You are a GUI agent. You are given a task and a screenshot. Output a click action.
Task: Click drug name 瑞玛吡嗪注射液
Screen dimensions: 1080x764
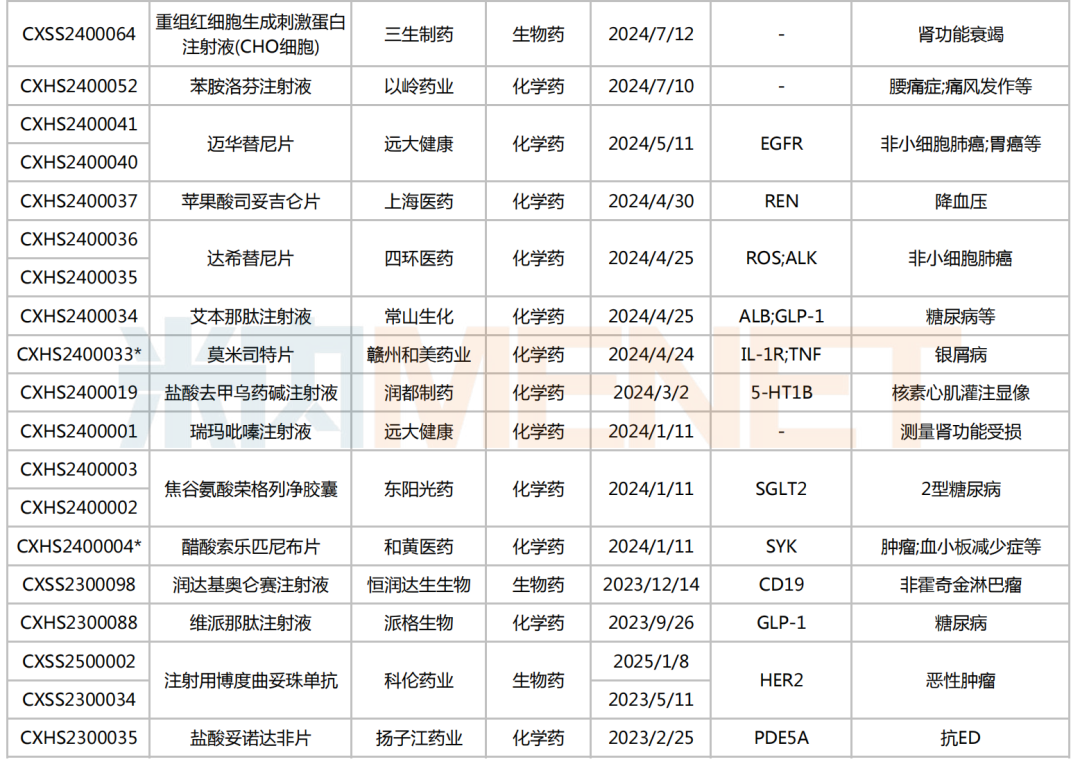pyautogui.click(x=250, y=431)
